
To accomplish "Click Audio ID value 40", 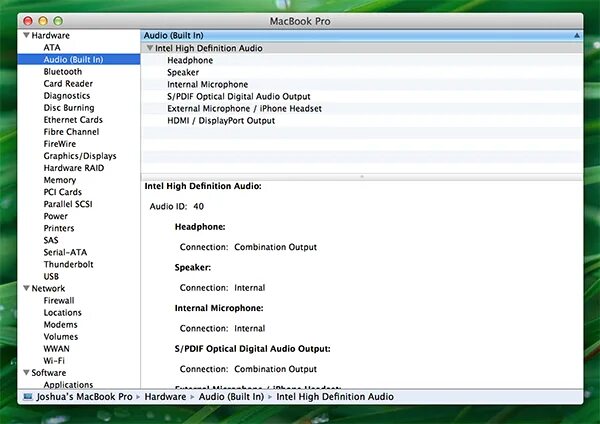I will coord(198,206).
